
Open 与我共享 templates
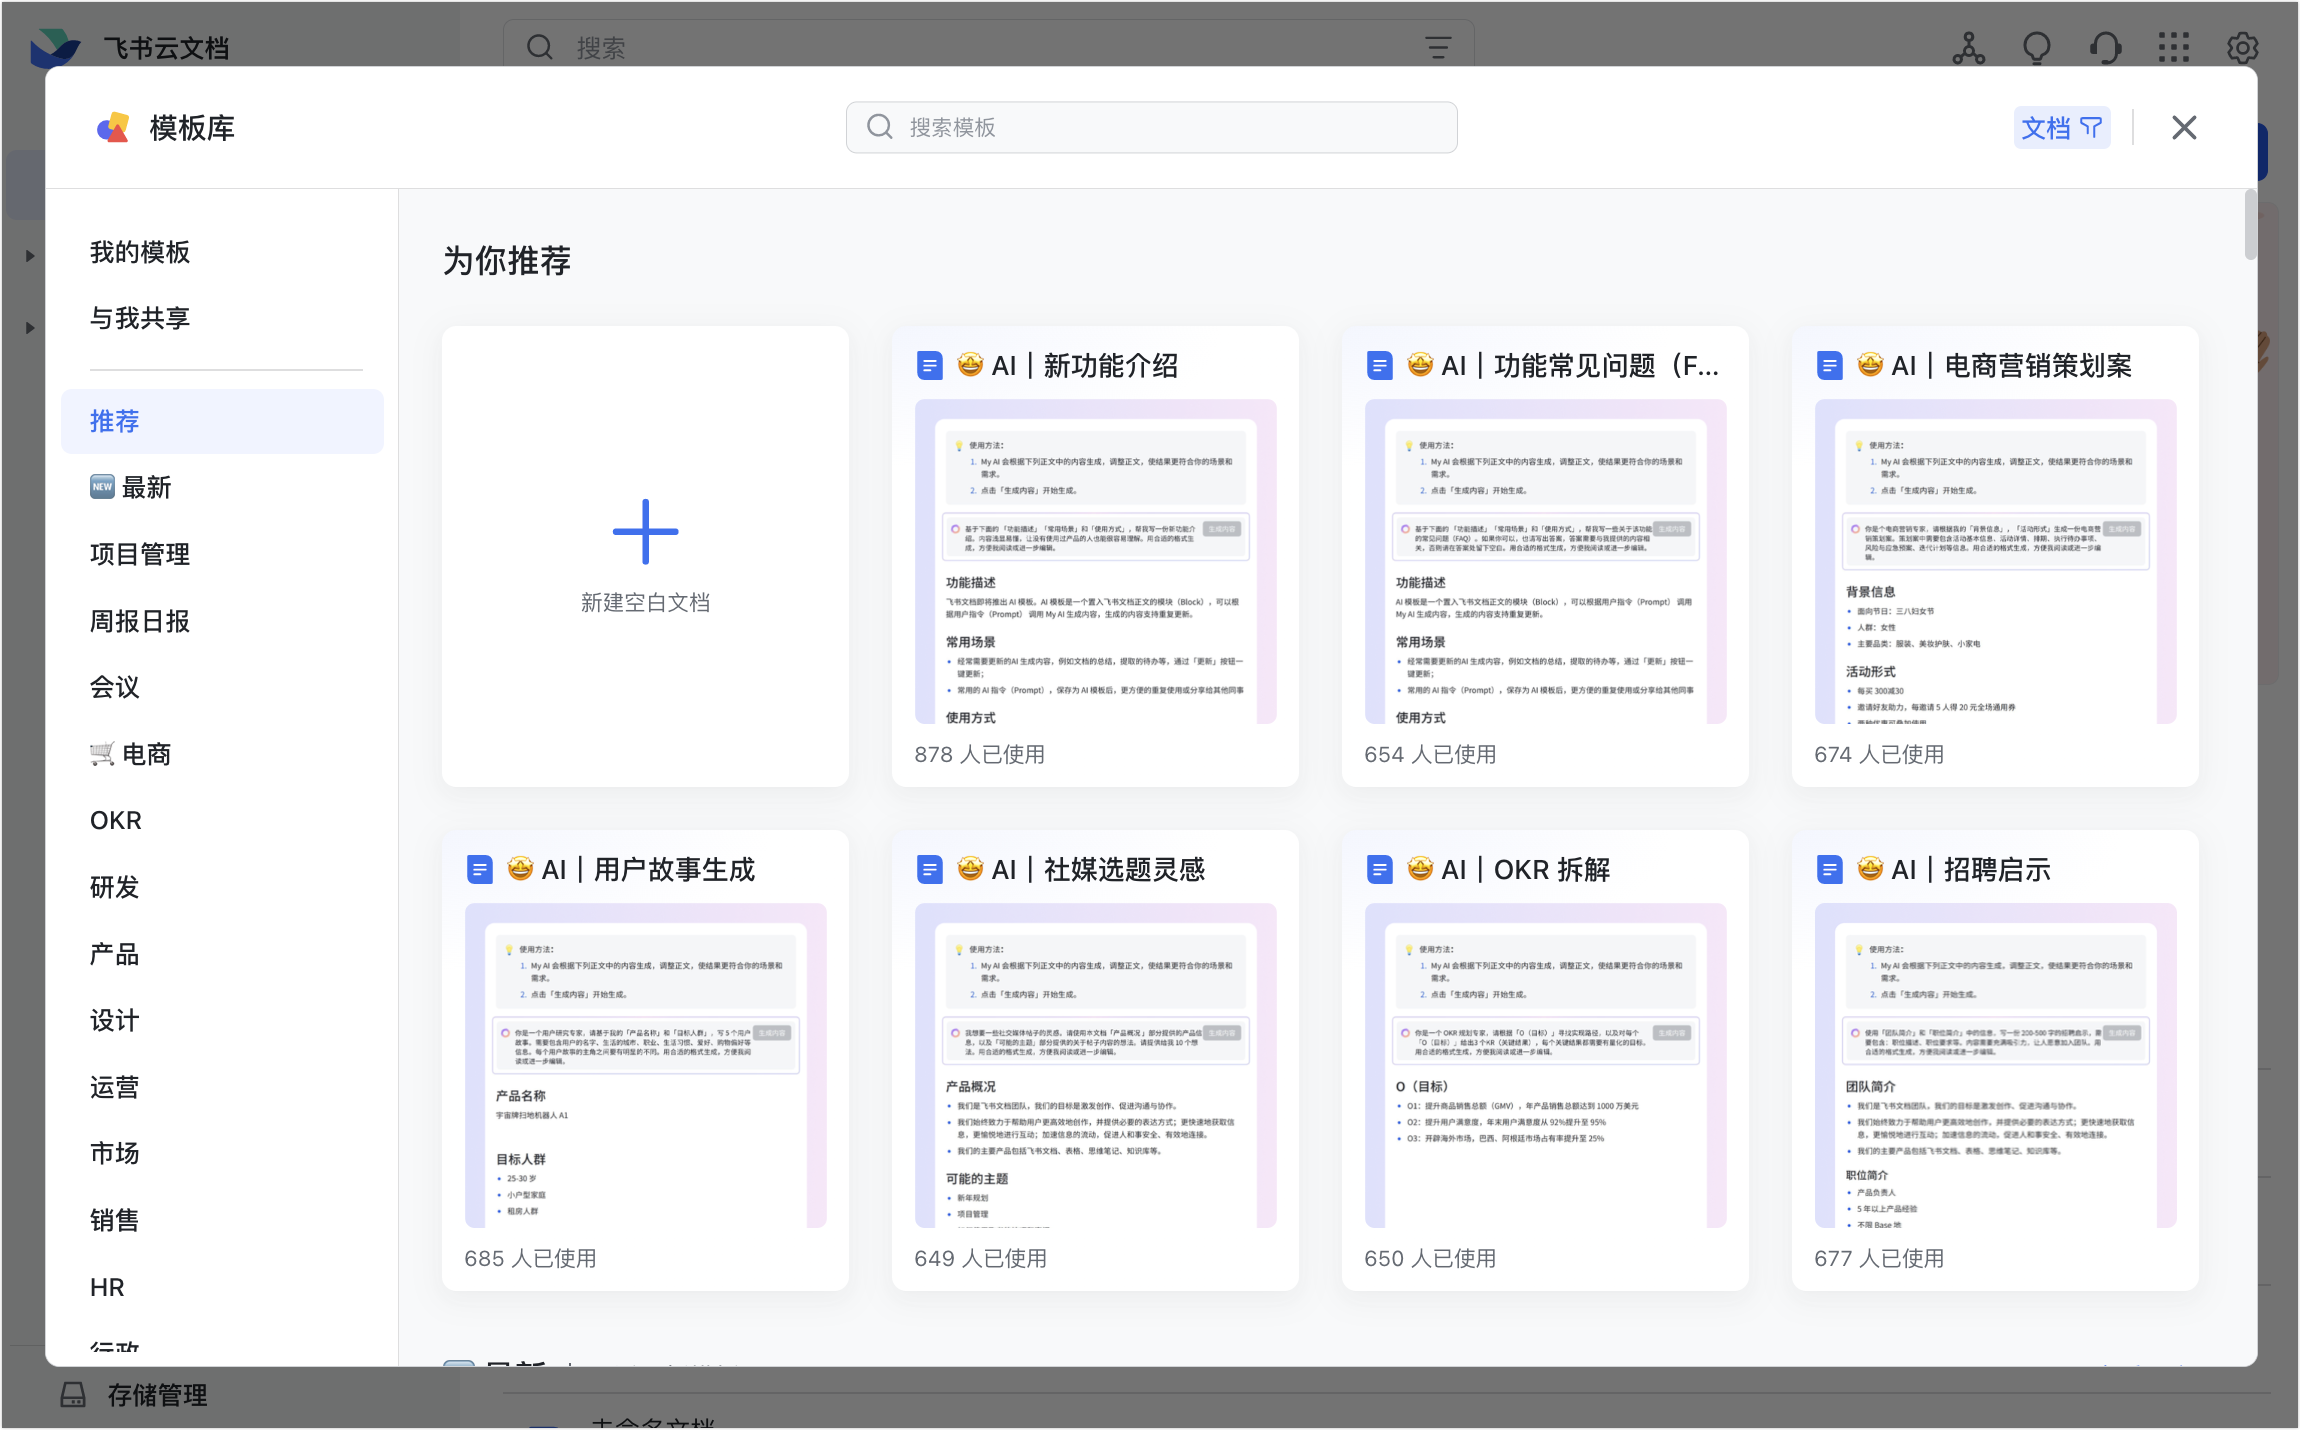pyautogui.click(x=140, y=318)
